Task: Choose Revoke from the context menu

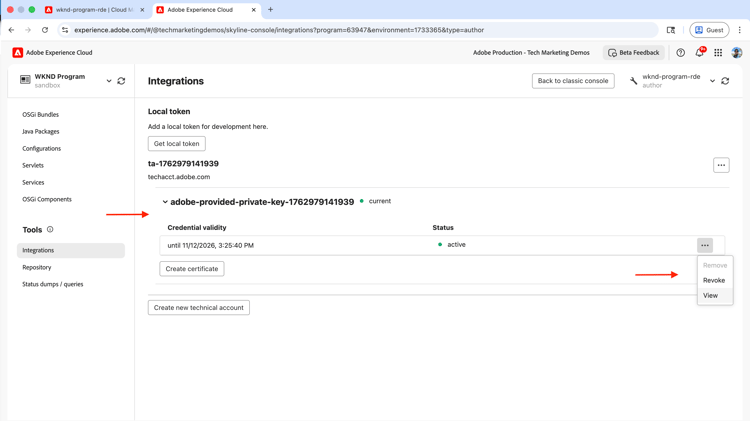Action: (x=714, y=280)
